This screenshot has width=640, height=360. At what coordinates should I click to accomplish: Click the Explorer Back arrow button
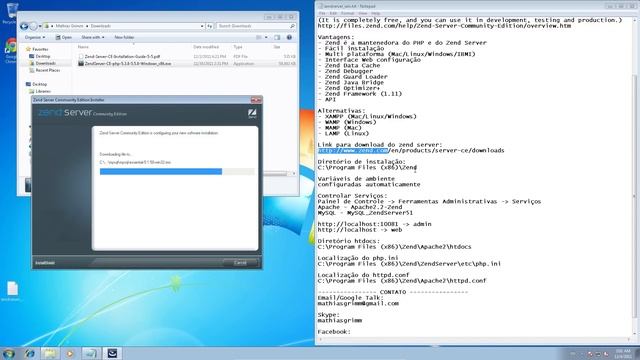[24, 26]
